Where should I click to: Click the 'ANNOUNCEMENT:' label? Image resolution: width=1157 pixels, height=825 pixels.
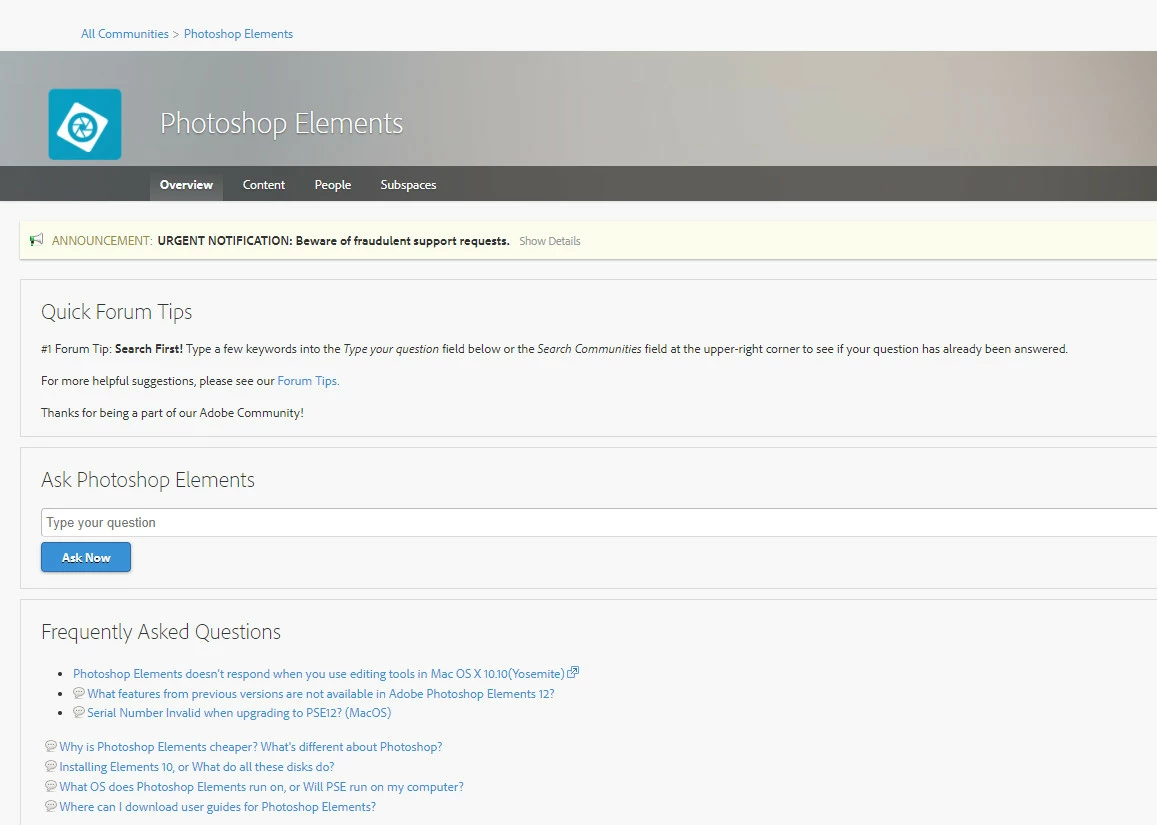point(102,241)
